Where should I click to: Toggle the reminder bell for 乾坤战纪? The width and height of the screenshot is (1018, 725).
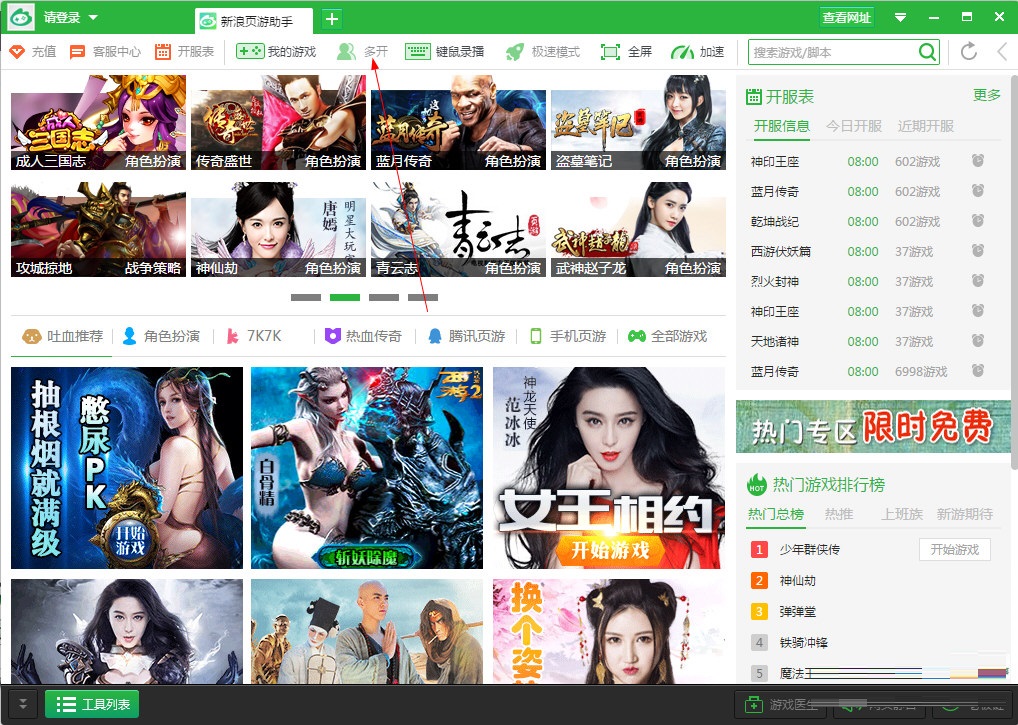(977, 221)
